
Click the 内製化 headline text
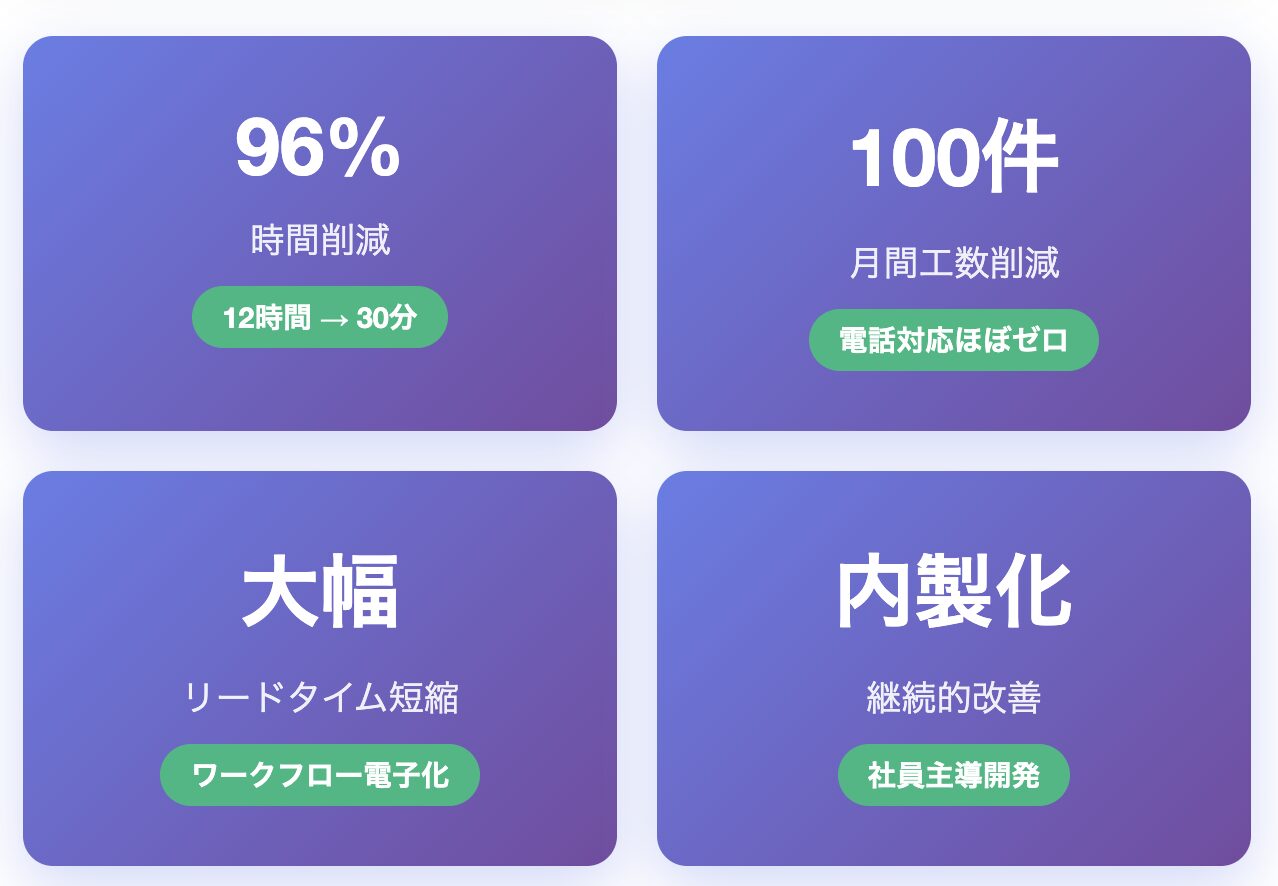click(954, 592)
